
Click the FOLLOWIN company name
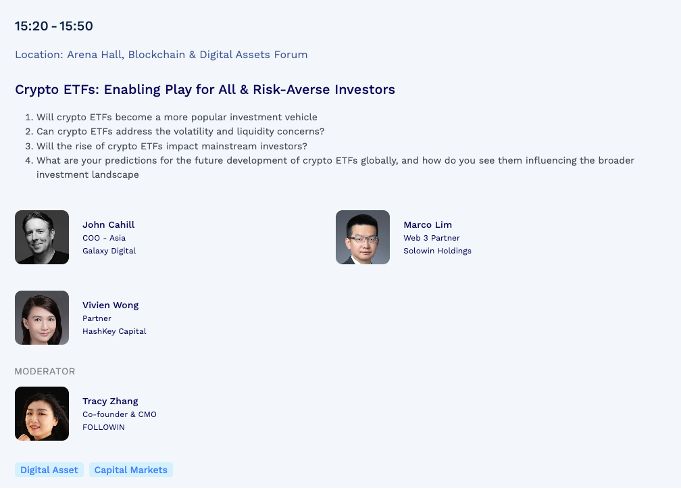[103, 427]
